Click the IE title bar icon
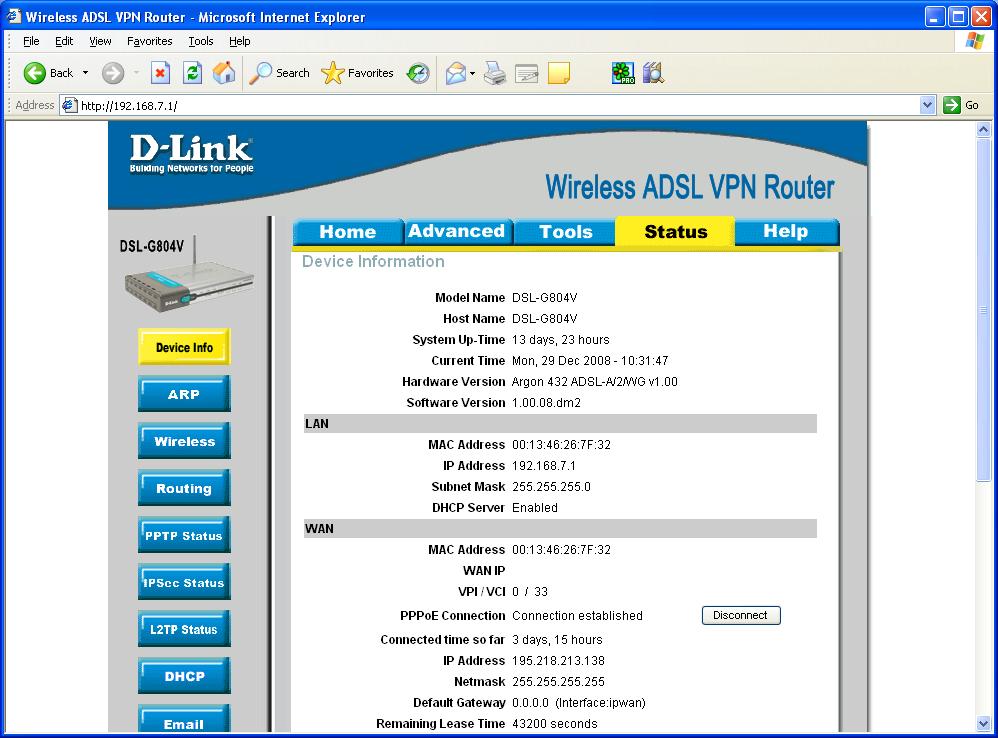 (13, 17)
